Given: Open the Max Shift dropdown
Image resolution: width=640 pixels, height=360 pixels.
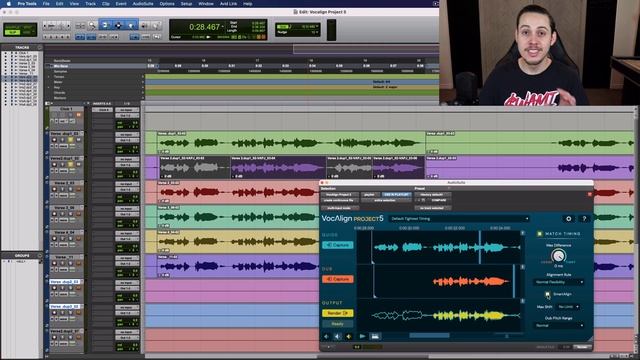Looking at the screenshot, I should tap(568, 307).
